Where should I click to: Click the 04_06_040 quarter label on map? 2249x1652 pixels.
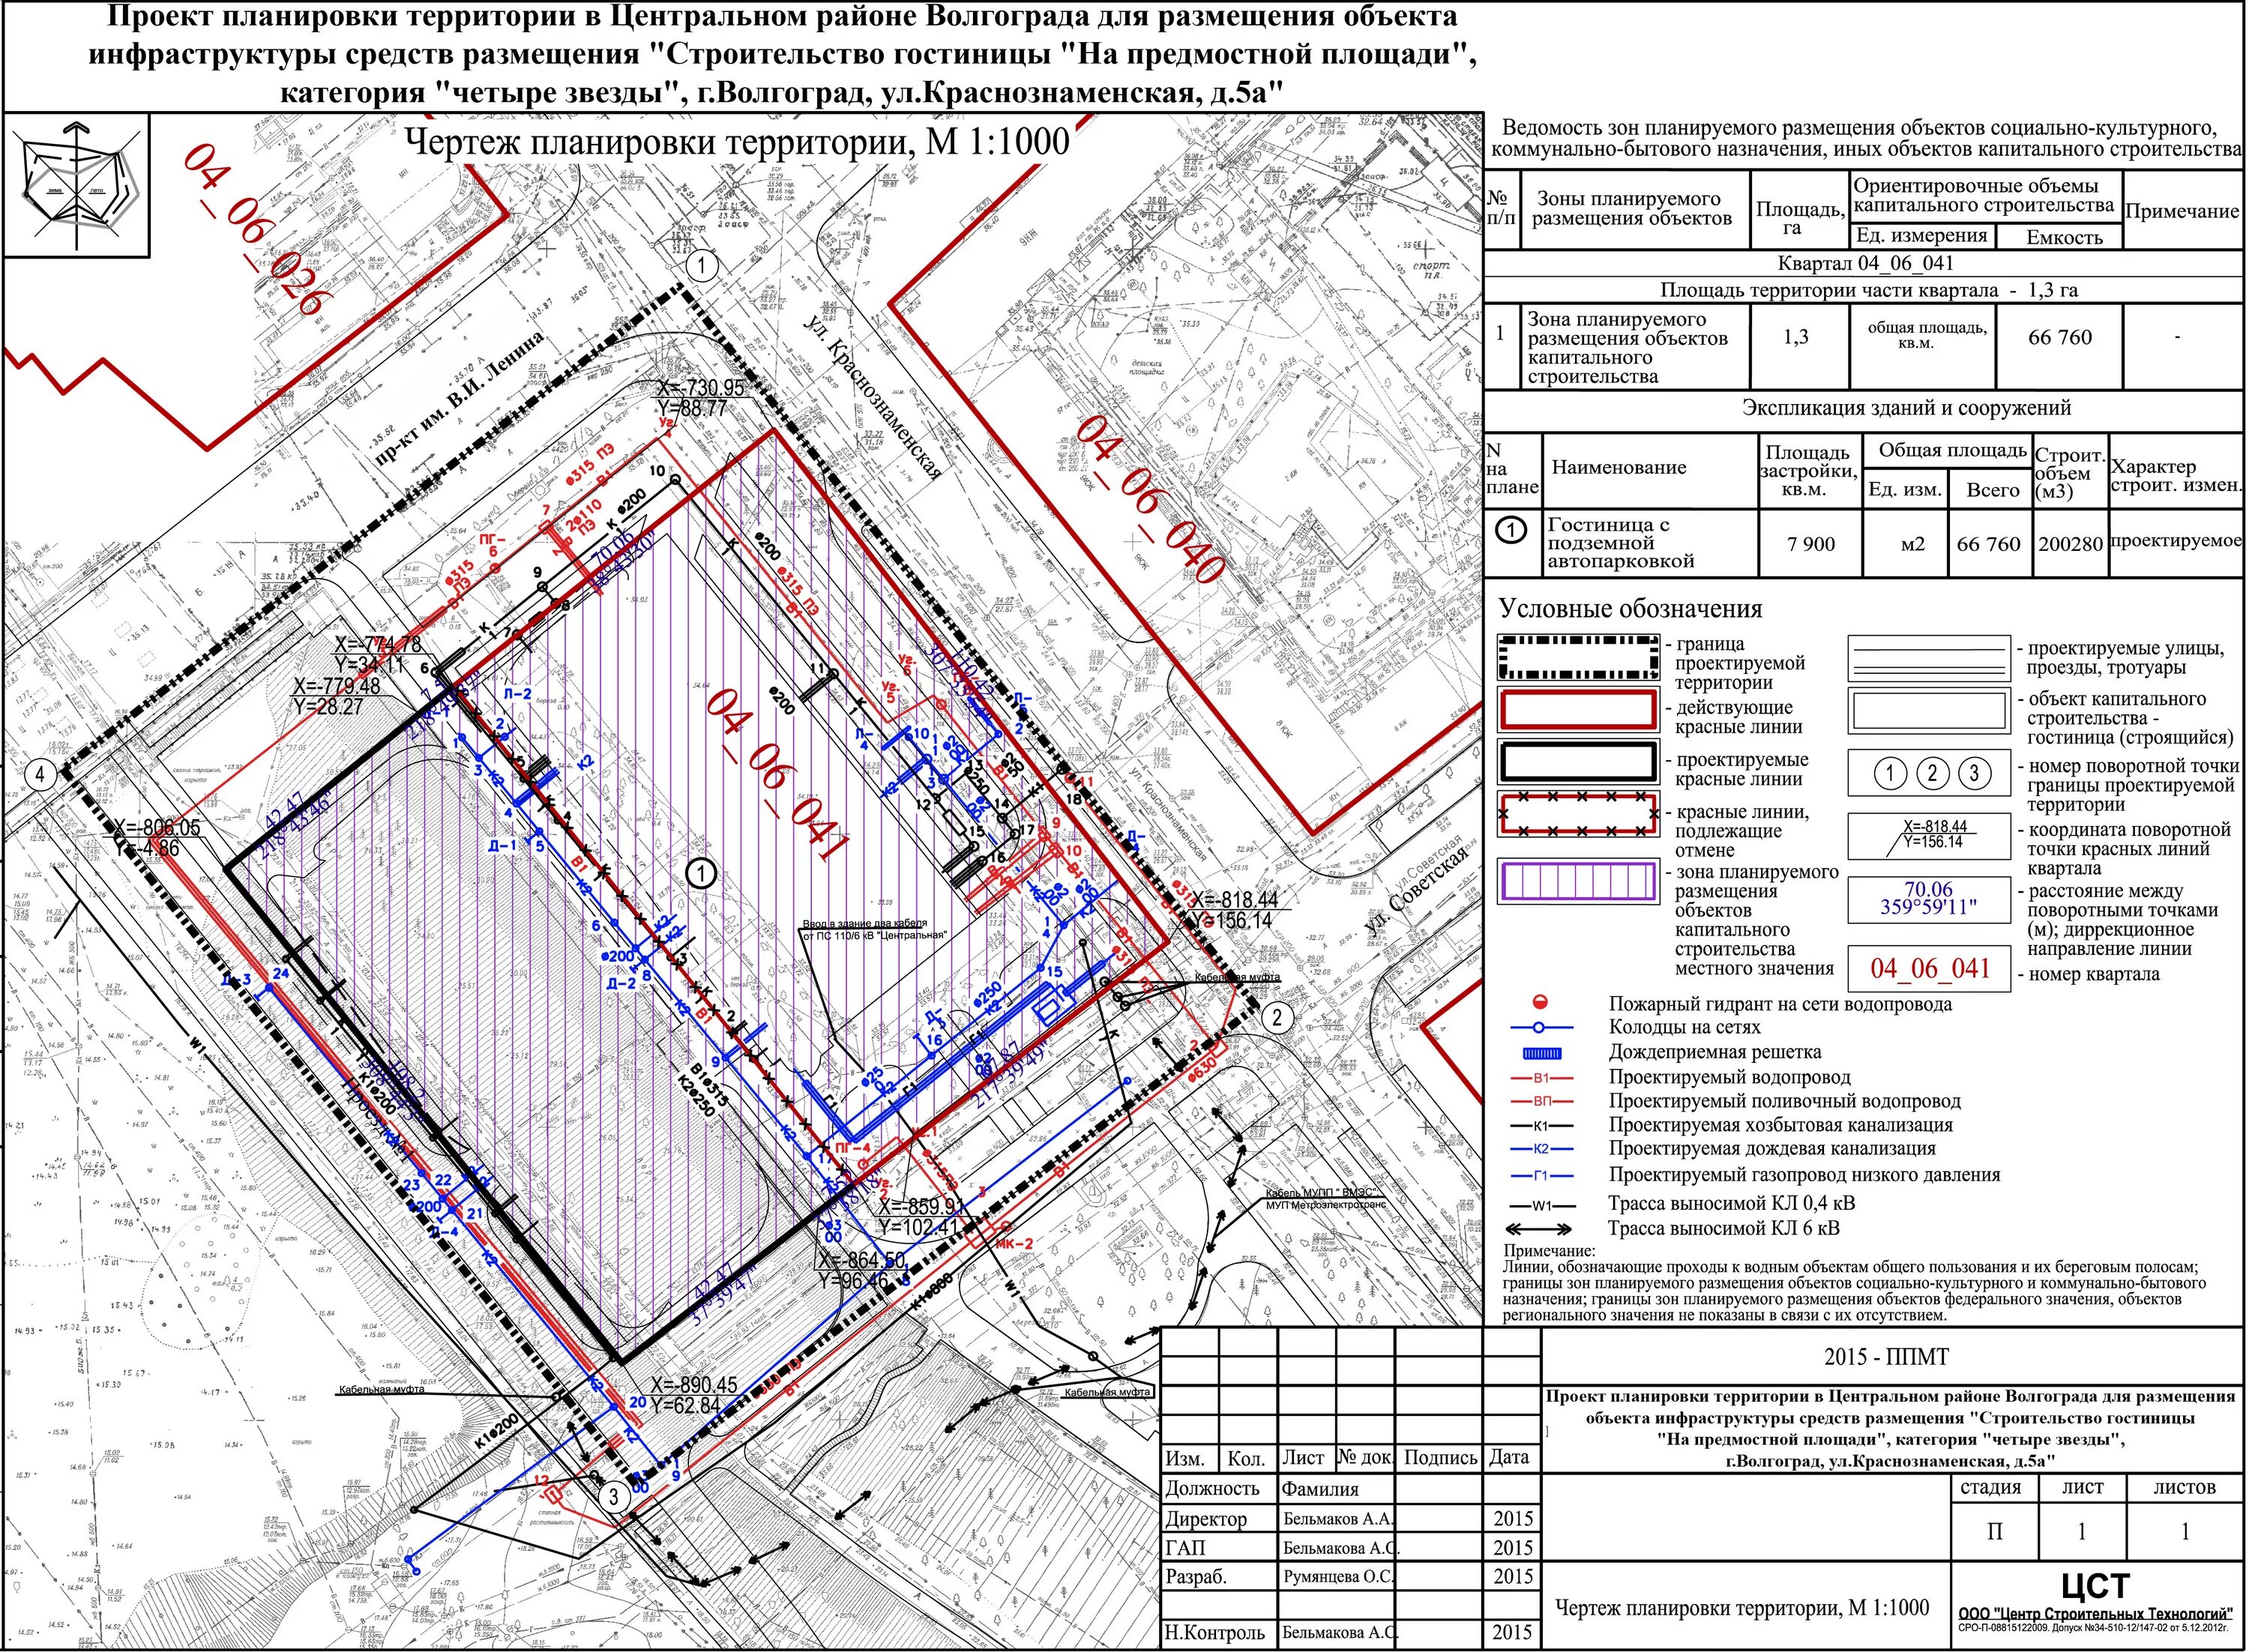(1149, 499)
